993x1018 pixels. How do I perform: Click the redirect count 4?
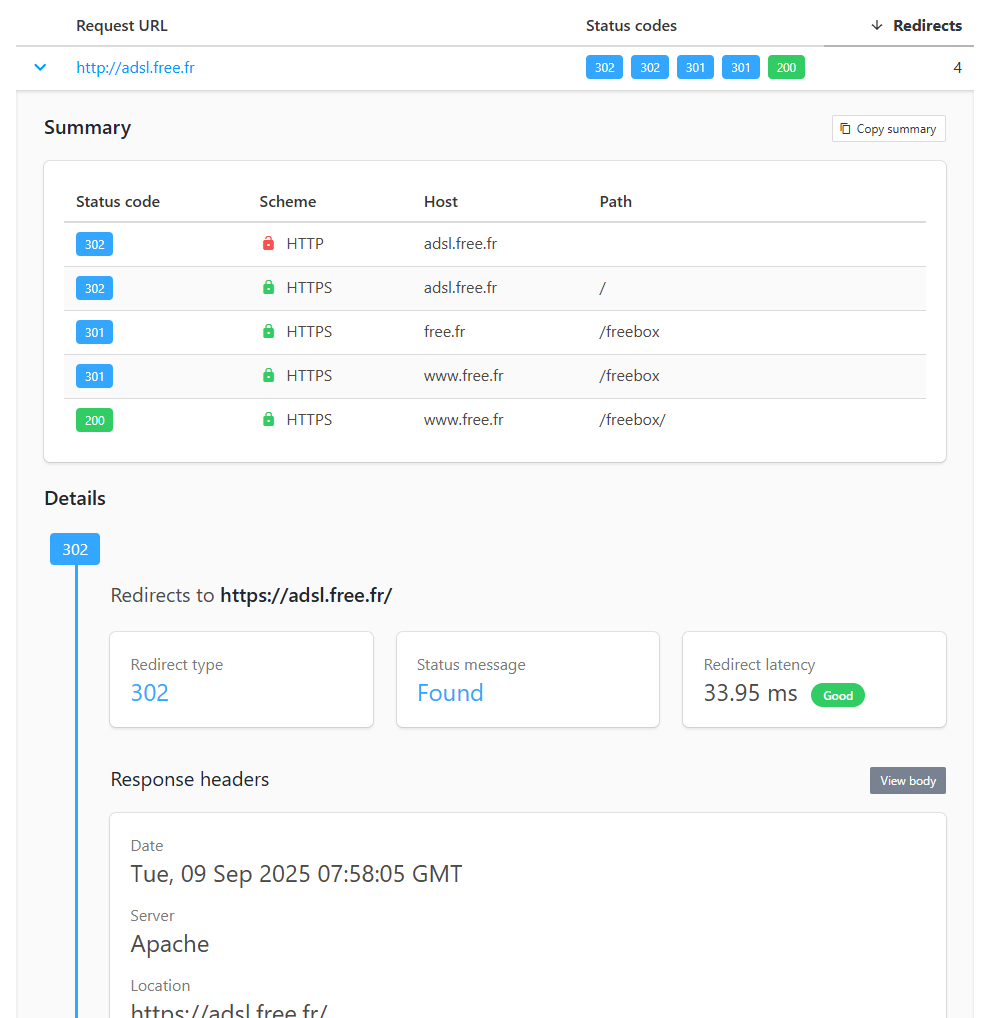pos(957,68)
